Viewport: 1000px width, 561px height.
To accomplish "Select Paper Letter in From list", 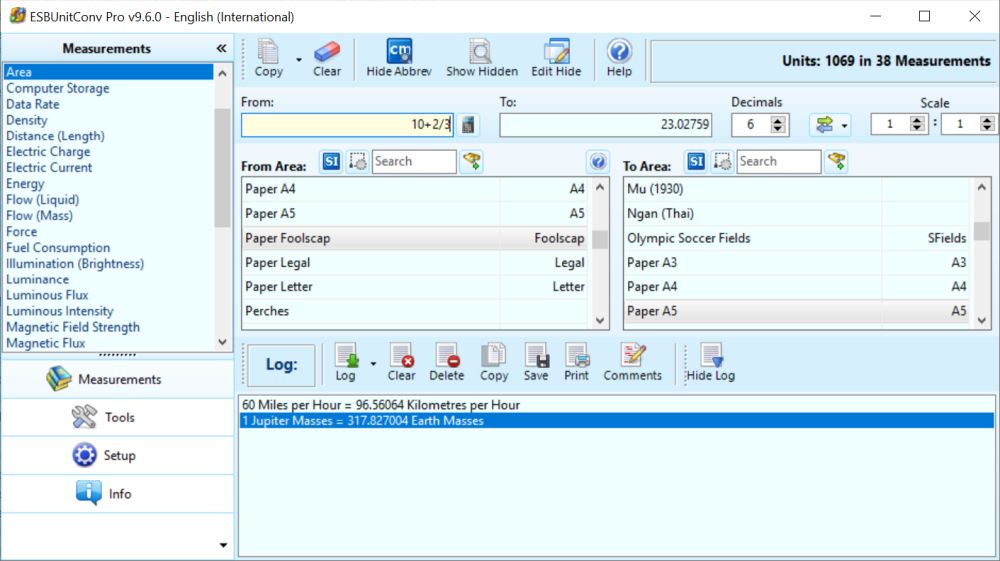I will [415, 287].
